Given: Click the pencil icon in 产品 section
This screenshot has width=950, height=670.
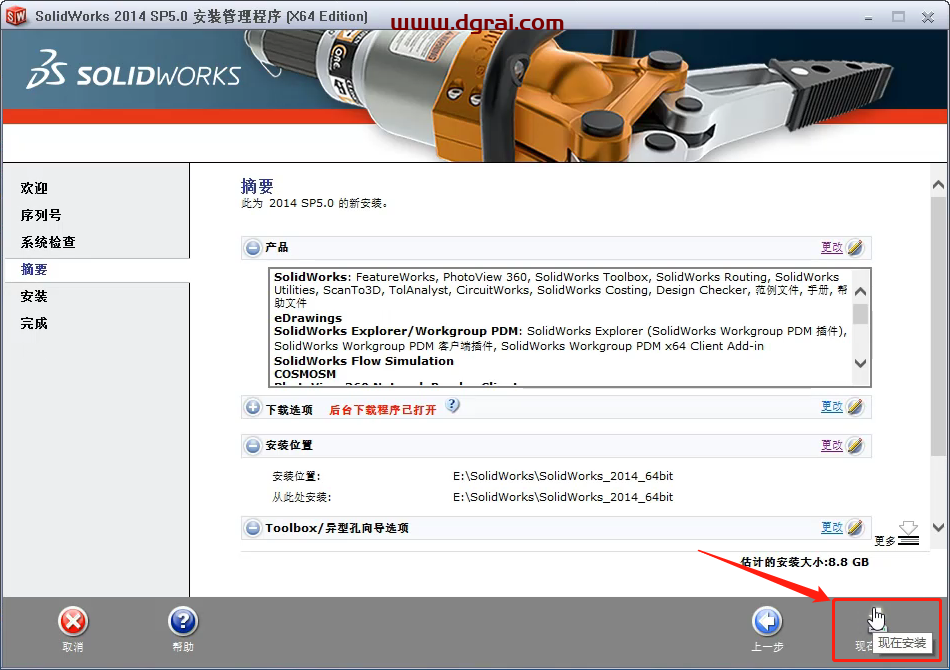Looking at the screenshot, I should click(855, 247).
